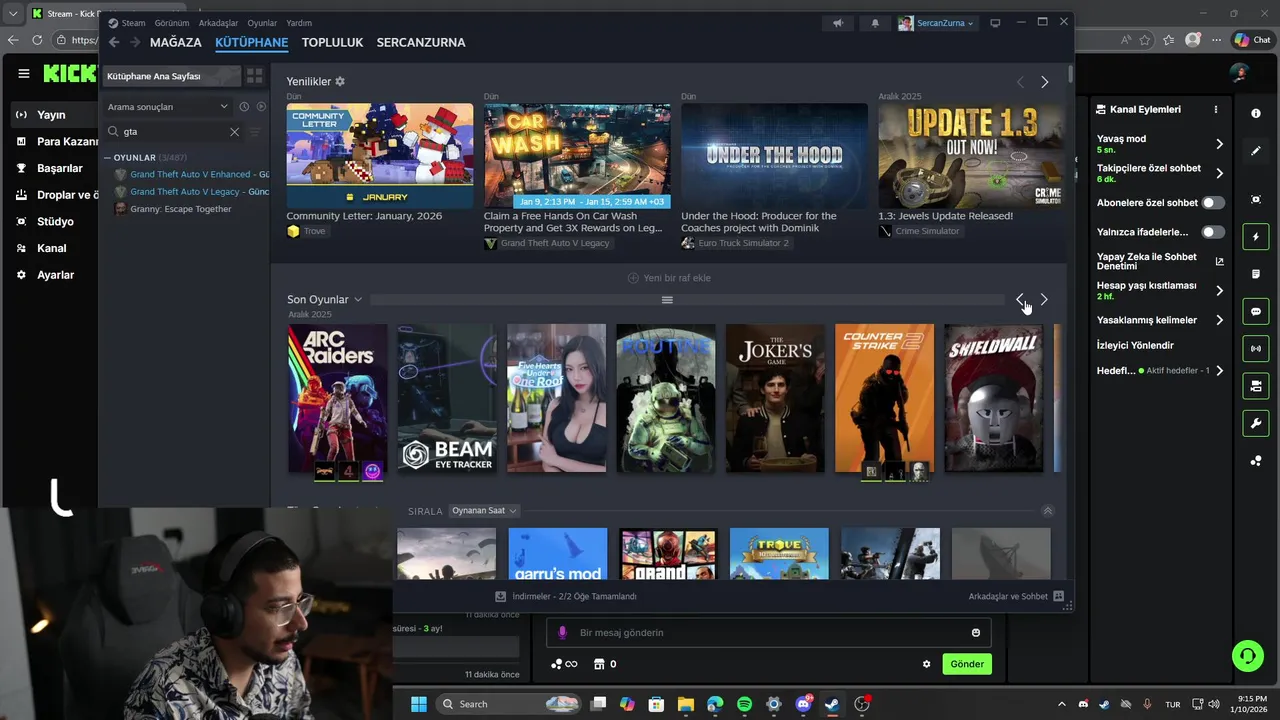
Task: Open Oynanan Saat sort dropdown
Action: click(x=483, y=511)
